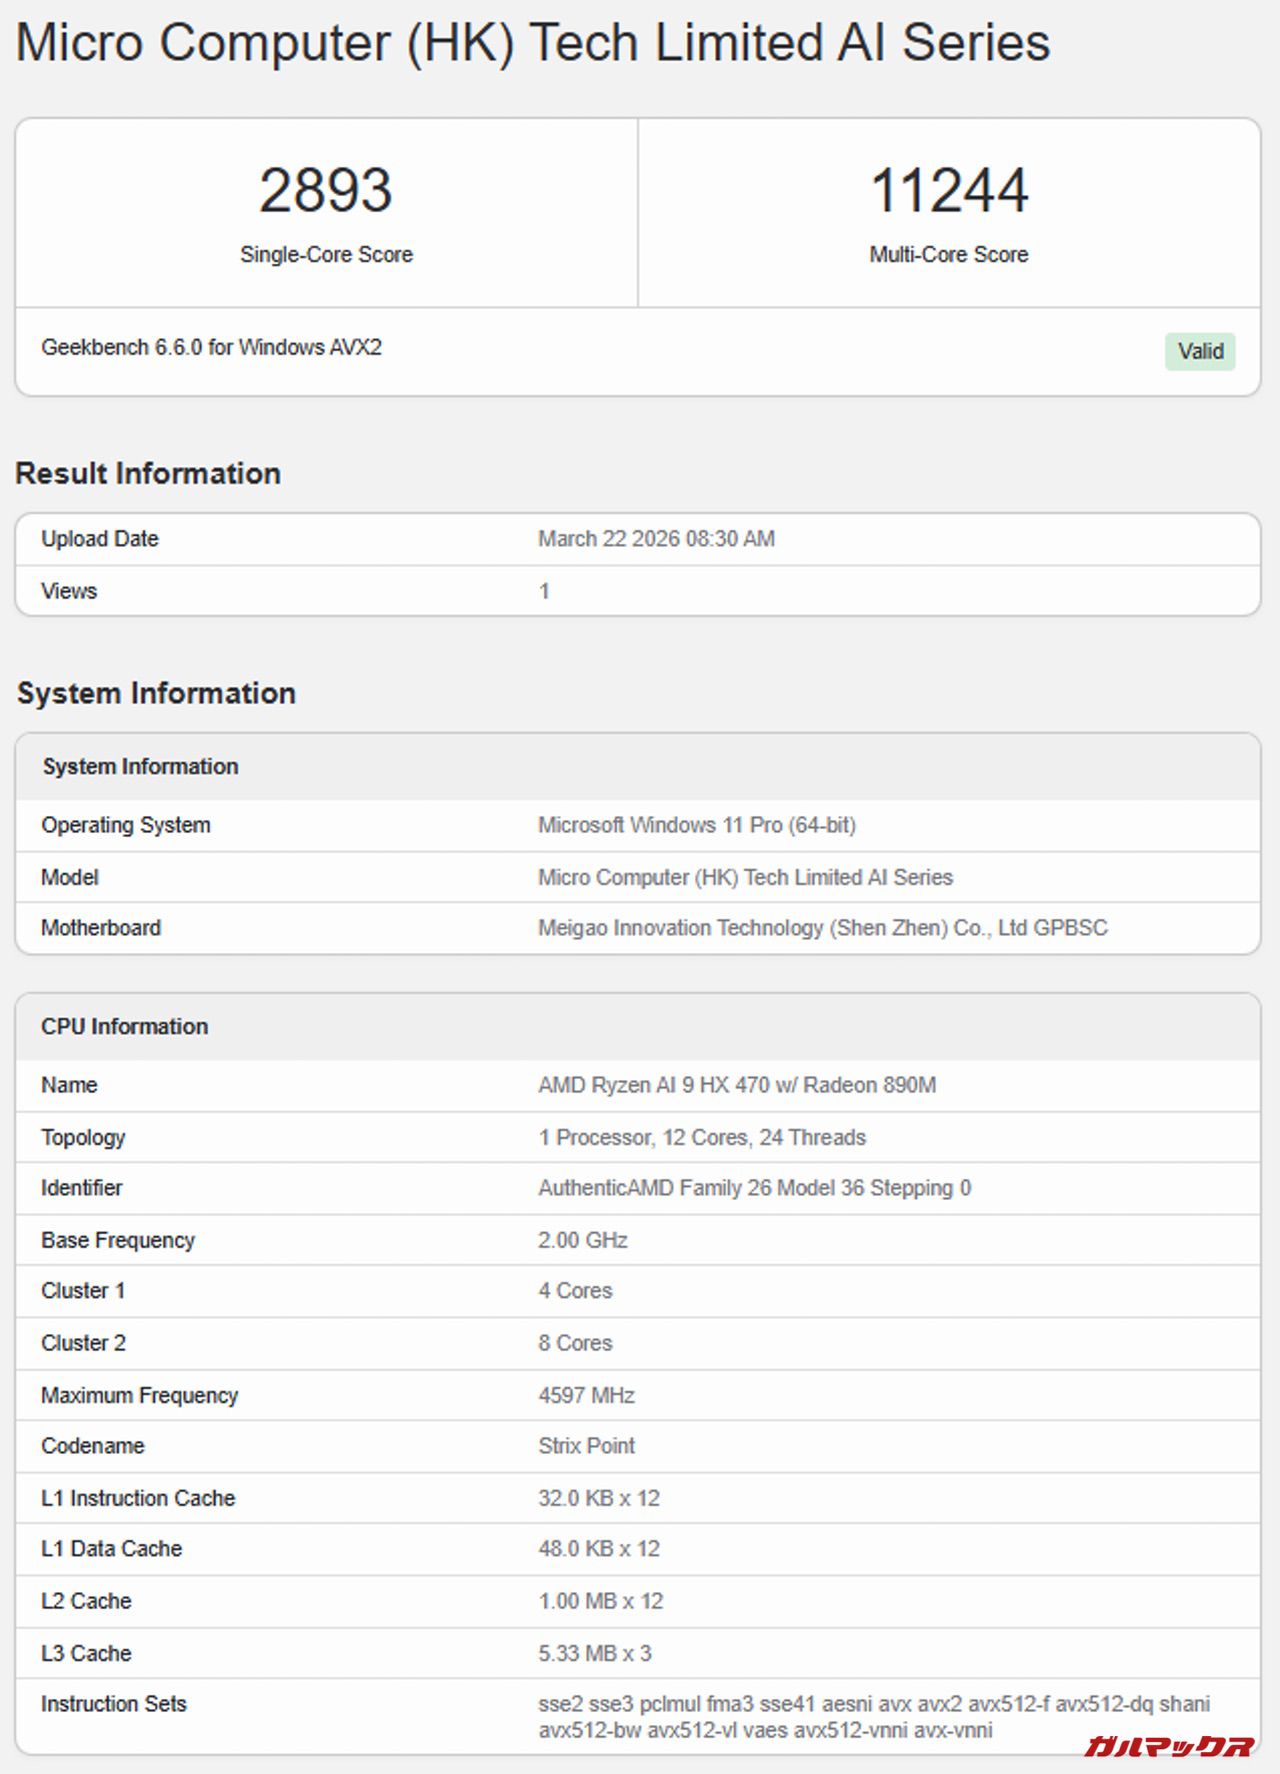Click the CPU Information table header
Image resolution: width=1280 pixels, height=1774 pixels.
click(x=124, y=1026)
